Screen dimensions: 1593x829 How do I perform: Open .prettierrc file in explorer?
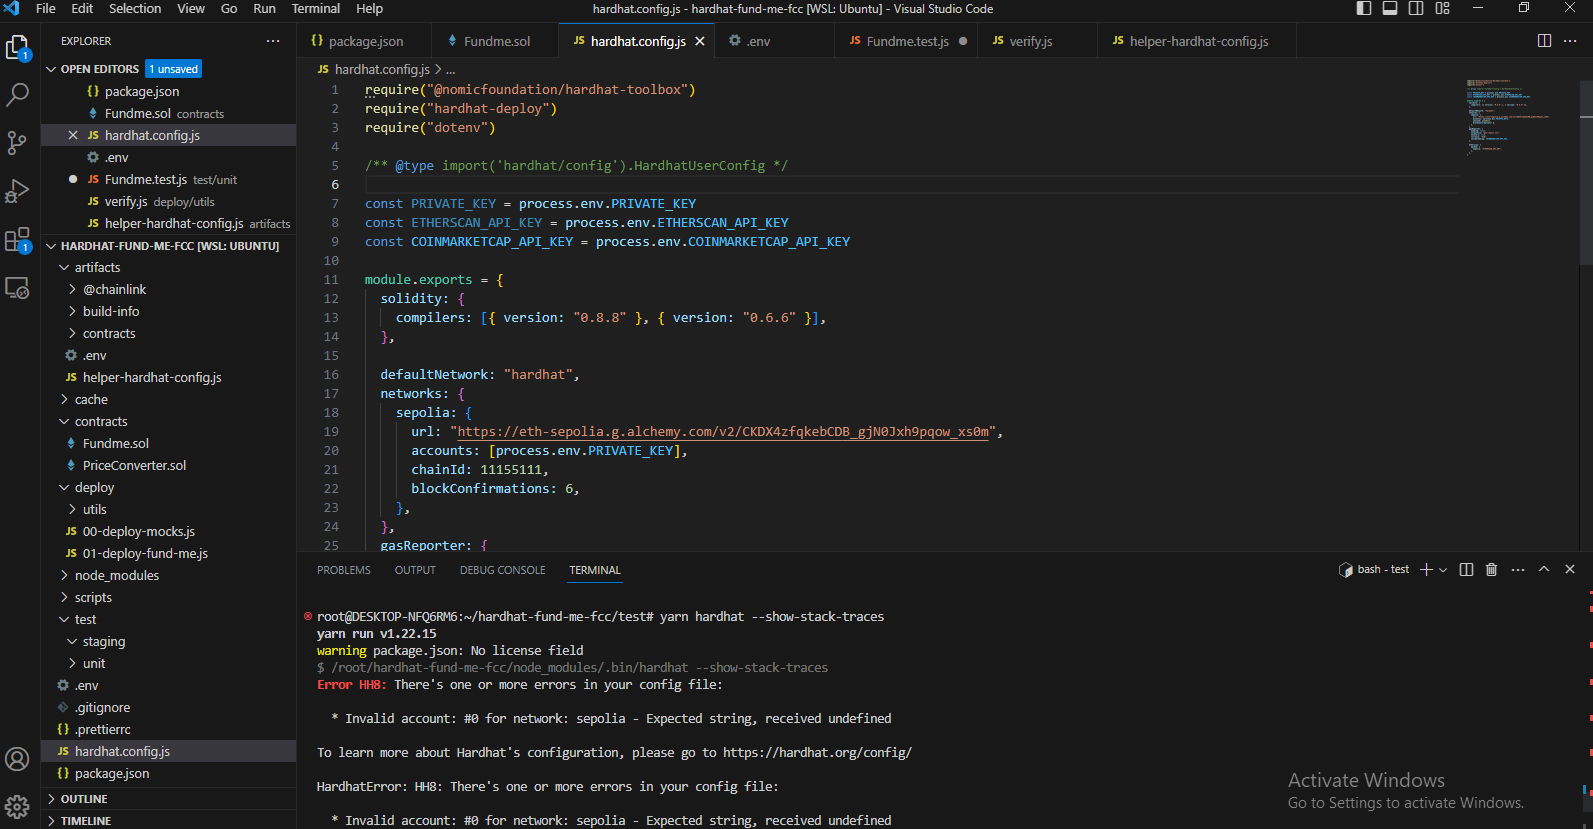(102, 729)
